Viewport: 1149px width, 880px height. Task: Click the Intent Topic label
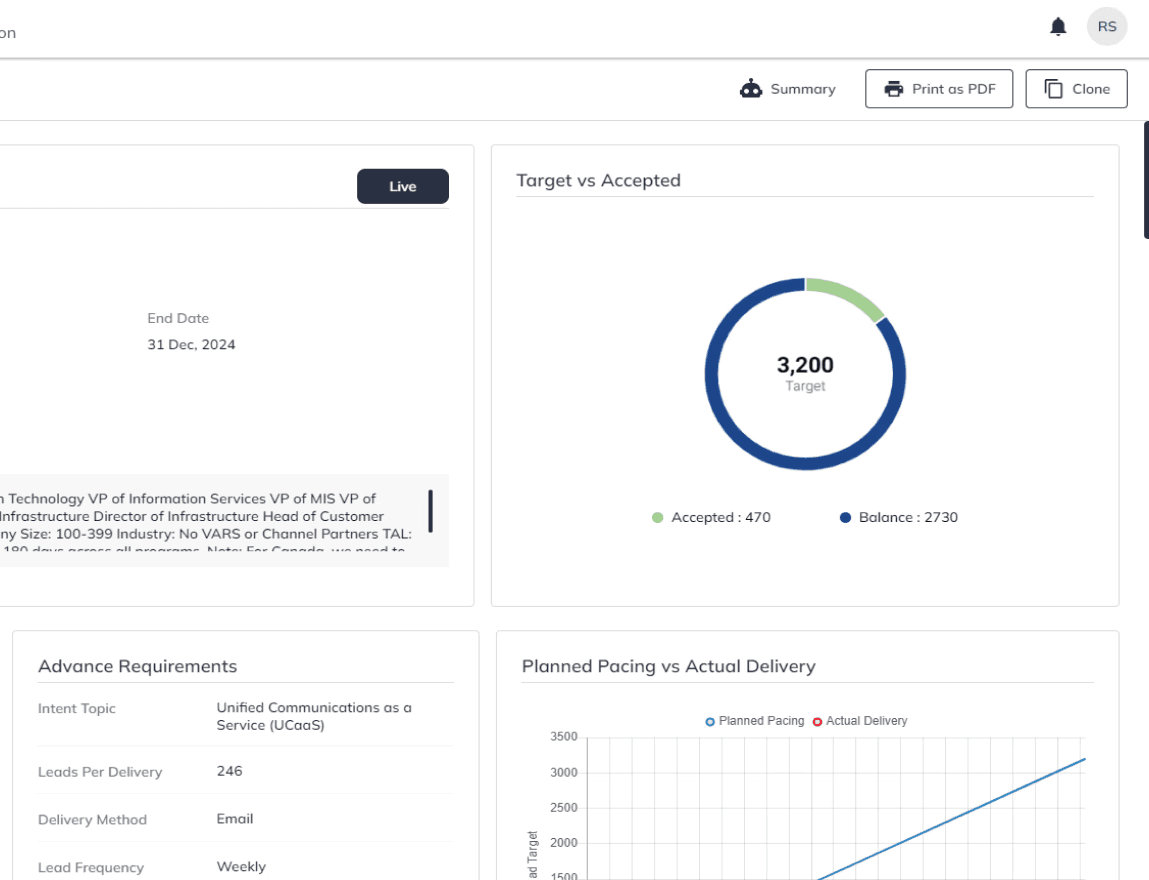click(77, 709)
